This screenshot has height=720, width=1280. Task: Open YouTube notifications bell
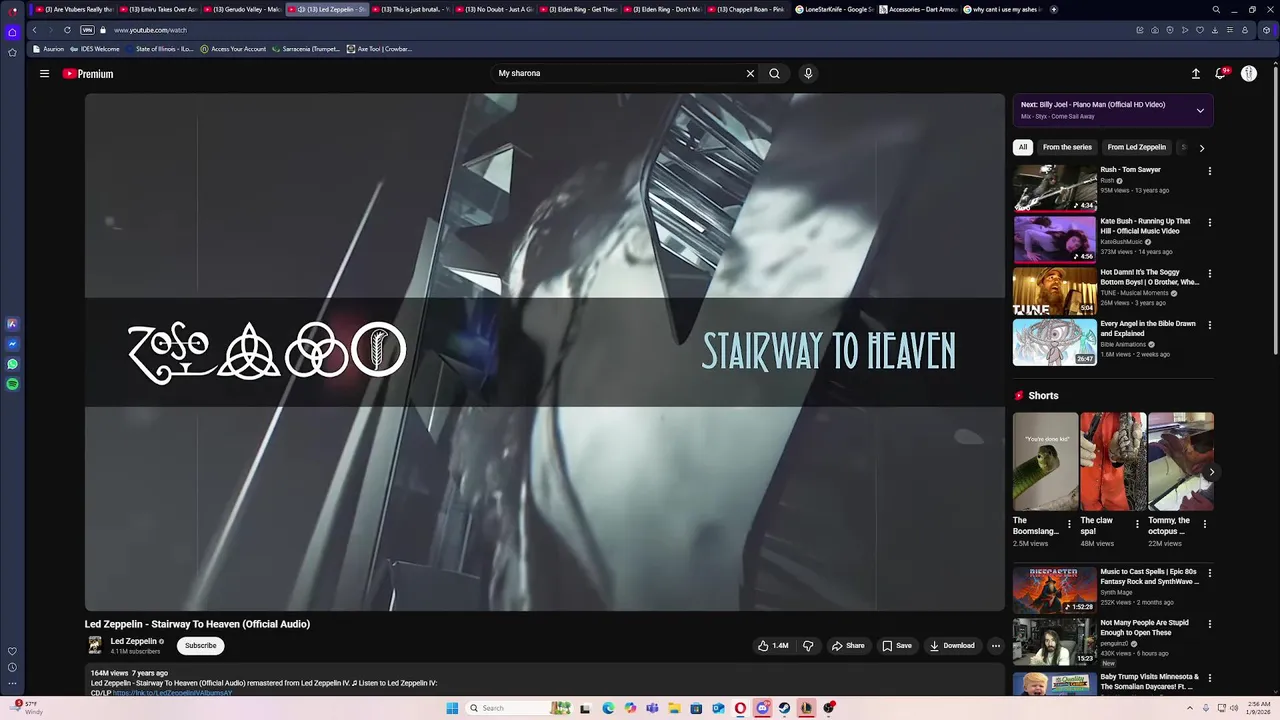pyautogui.click(x=1221, y=73)
